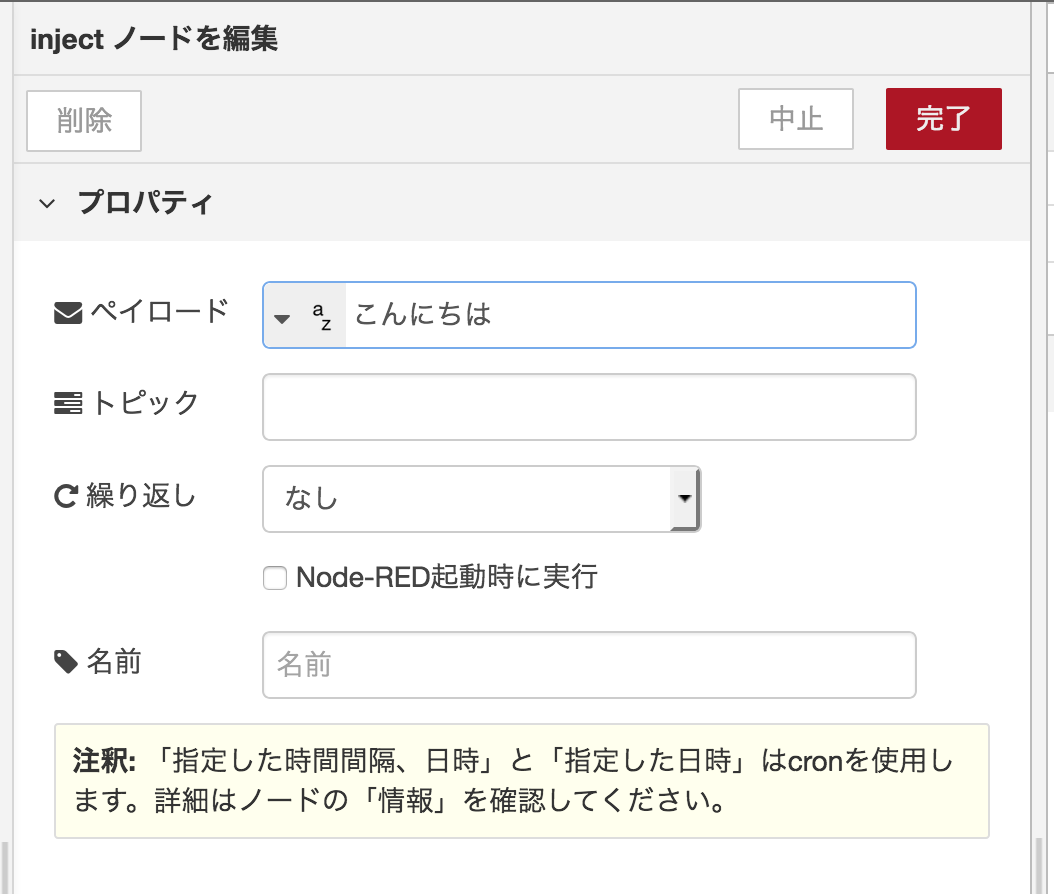The image size is (1054, 894).
Task: Click the 繰り返し dropdown arrow button
Action: click(683, 498)
